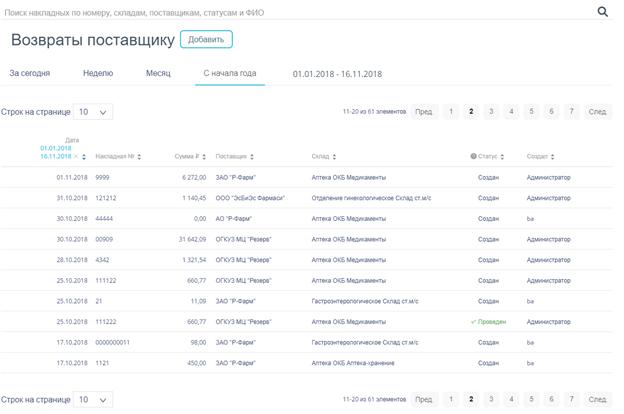Viewport: 624px width, 414px height.
Task: Sort by Поставщик column arrows
Action: 252,157
